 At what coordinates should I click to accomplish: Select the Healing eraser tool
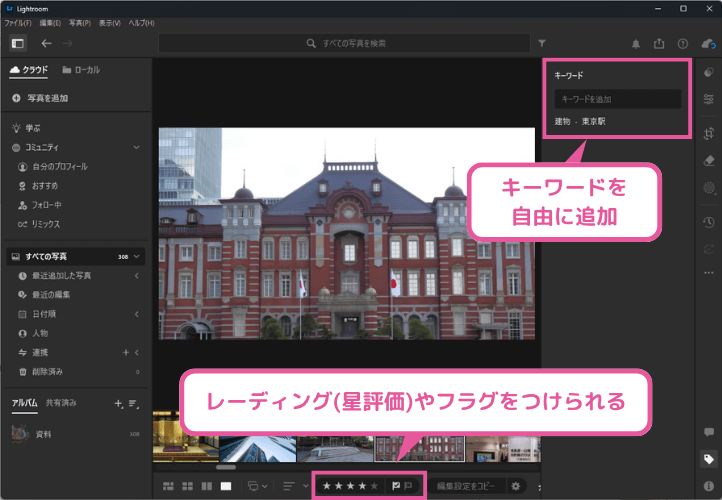(709, 160)
